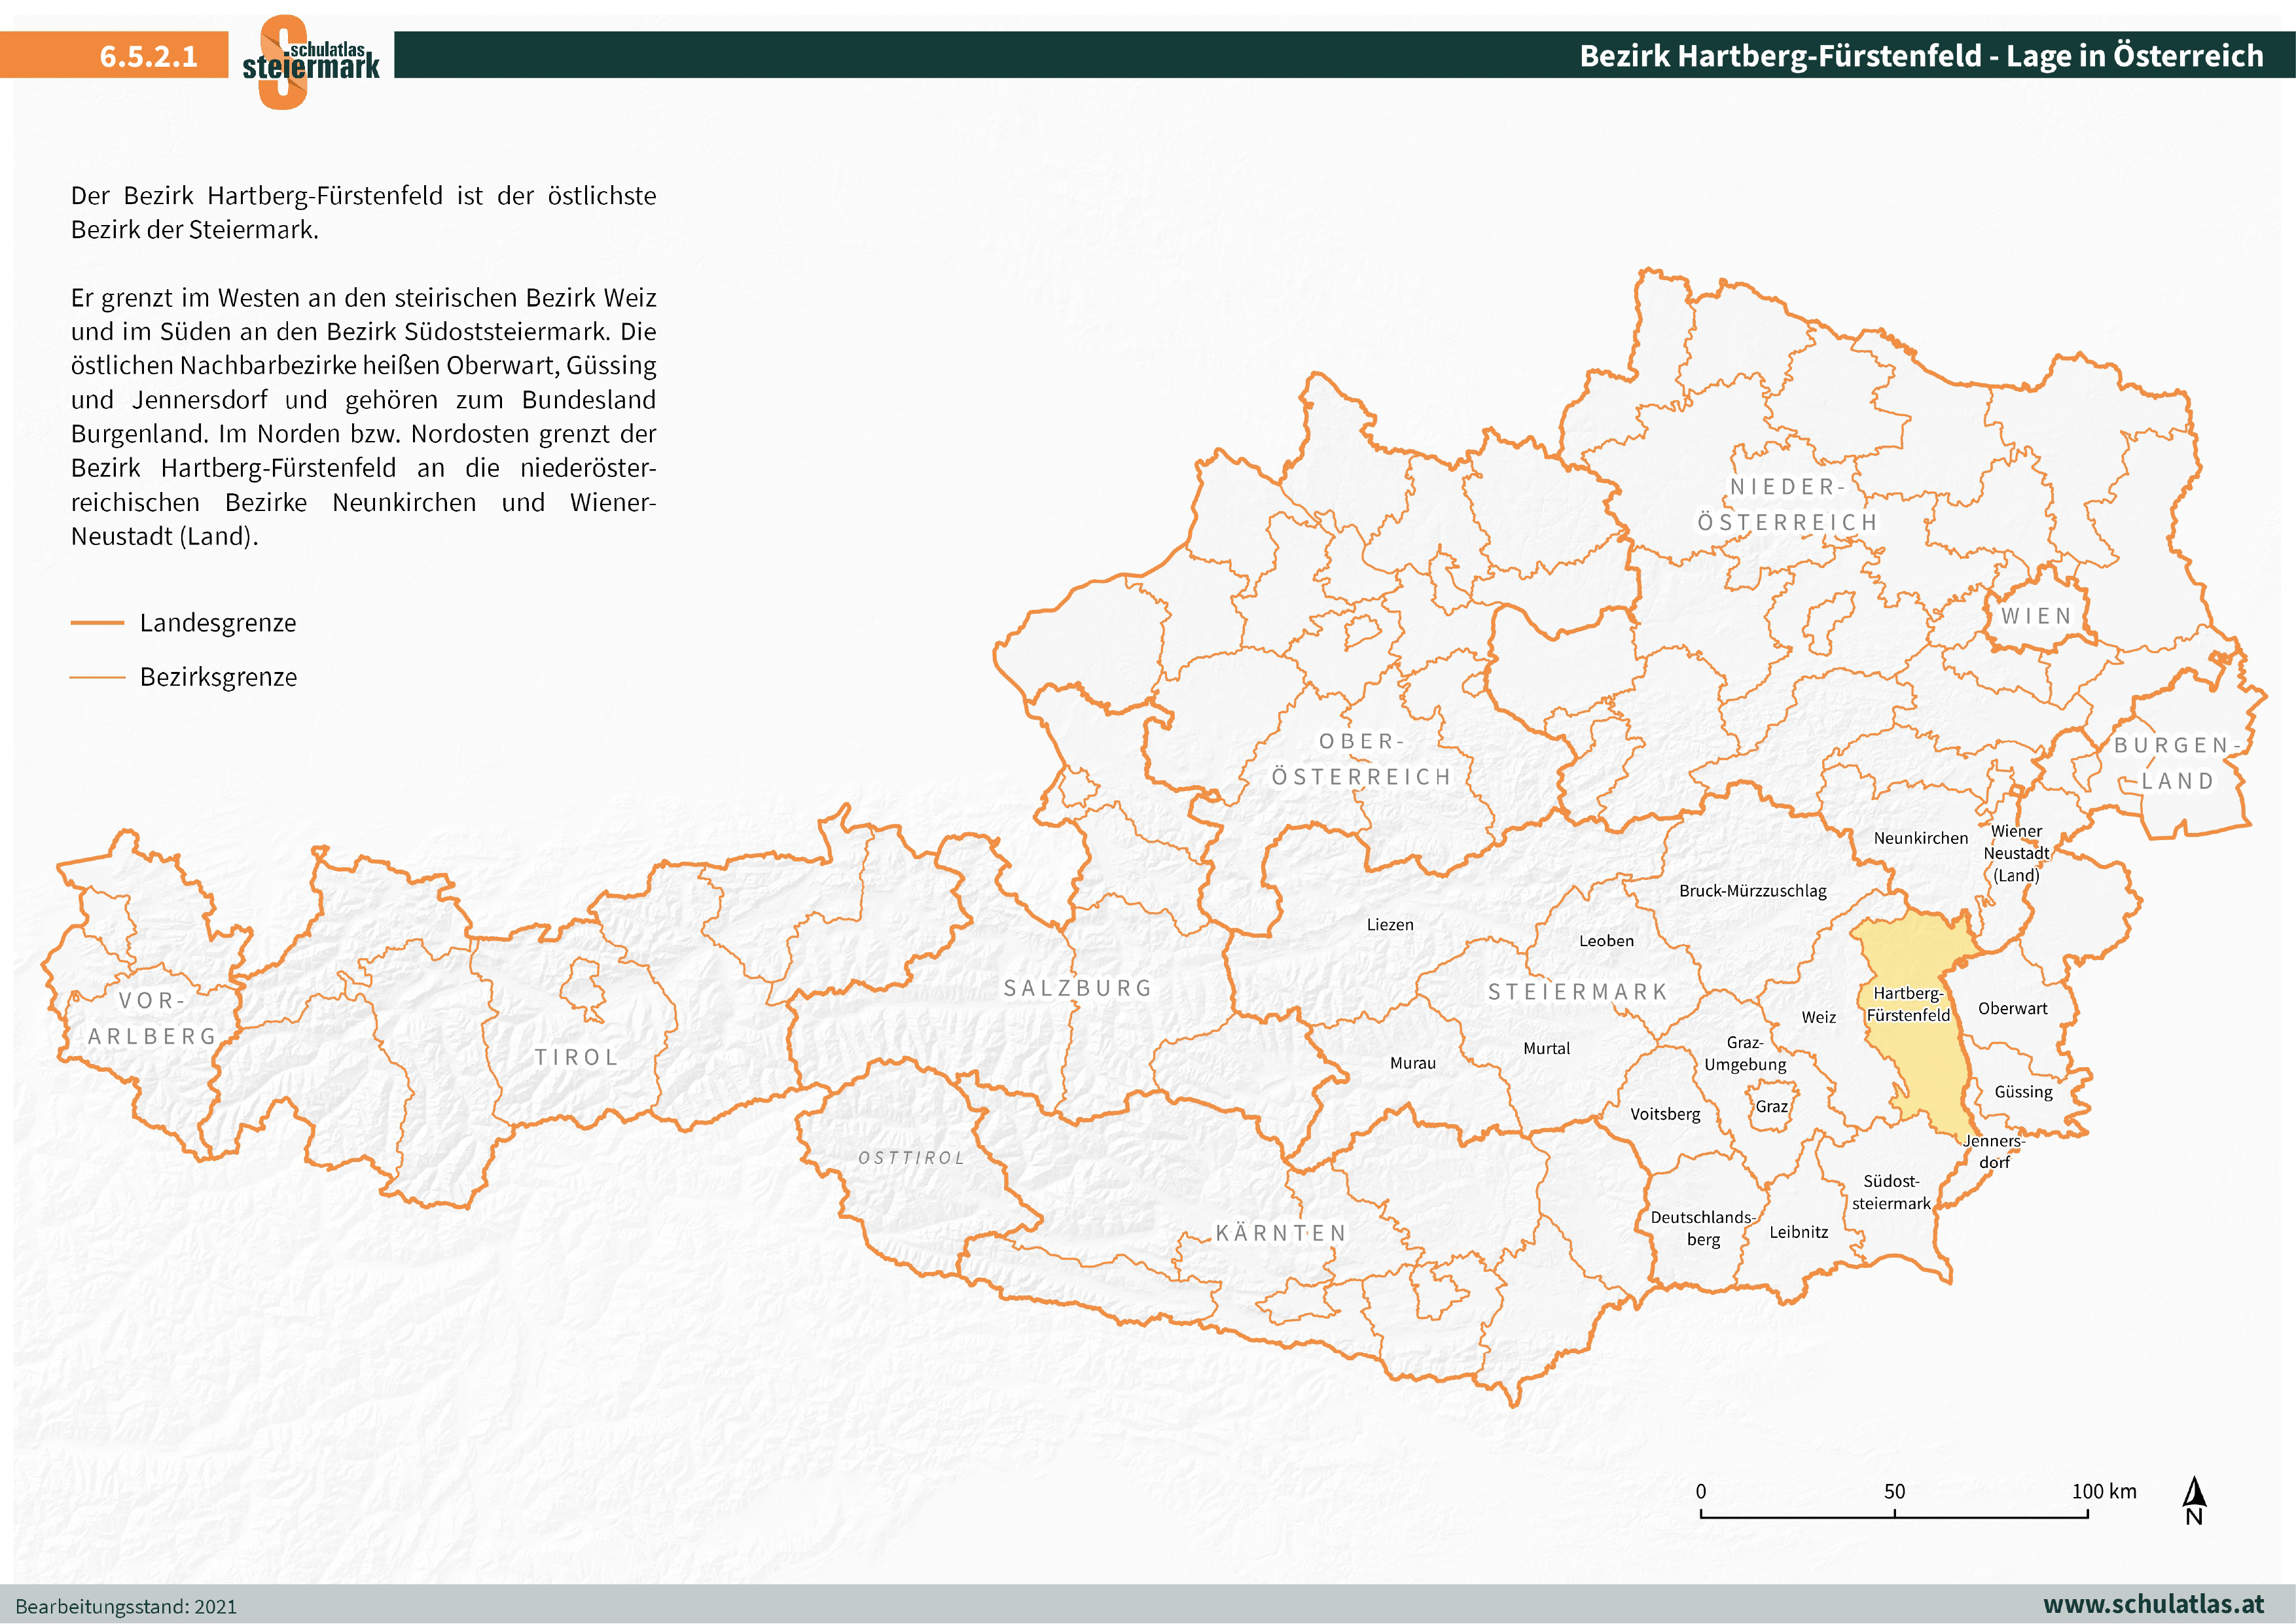This screenshot has height=1624, width=2296.
Task: Click the Bezirksgrenze legend line symbol
Action: tap(97, 677)
